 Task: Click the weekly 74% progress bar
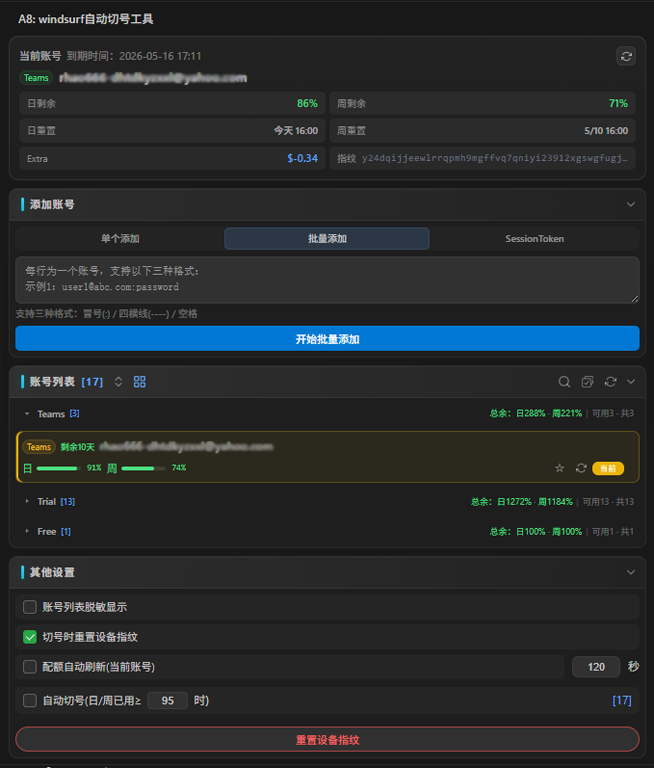[x=143, y=469]
